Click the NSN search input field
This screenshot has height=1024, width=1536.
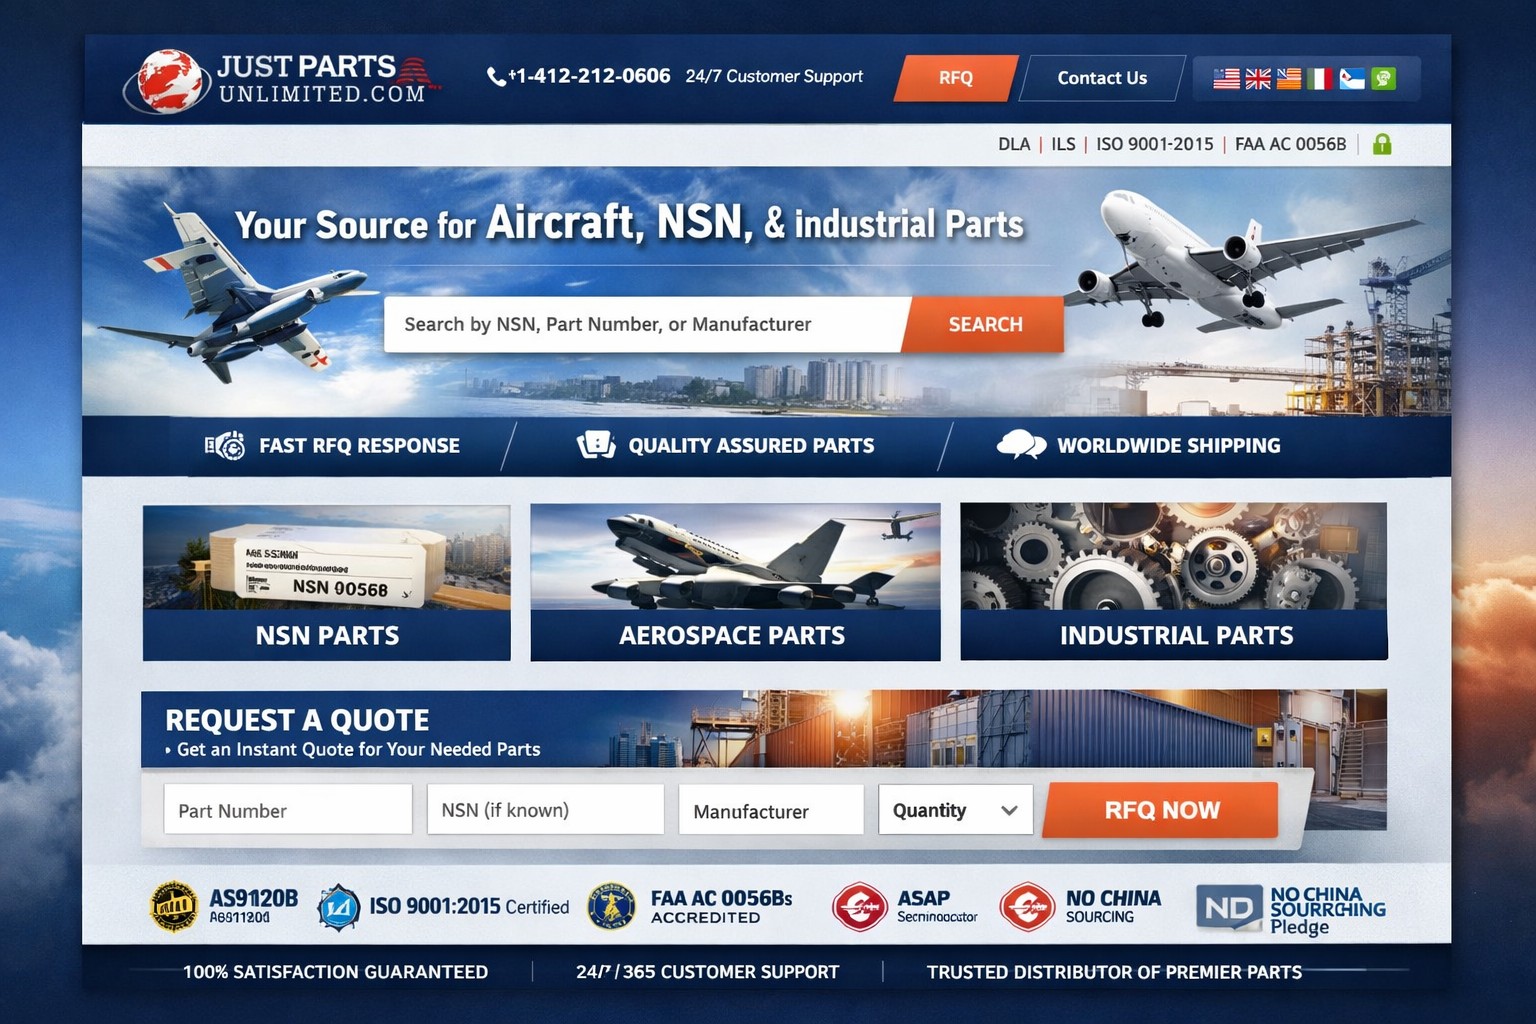pyautogui.click(x=645, y=324)
